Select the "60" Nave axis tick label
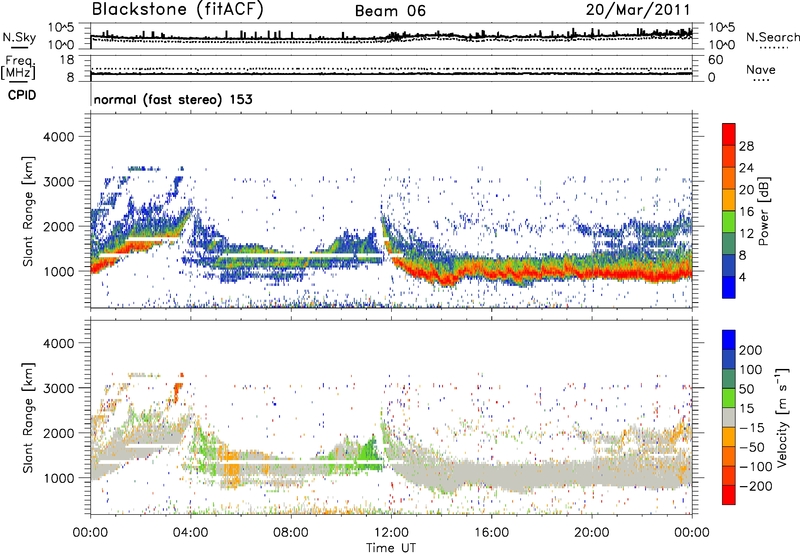This screenshot has height=554, width=800. [x=715, y=60]
